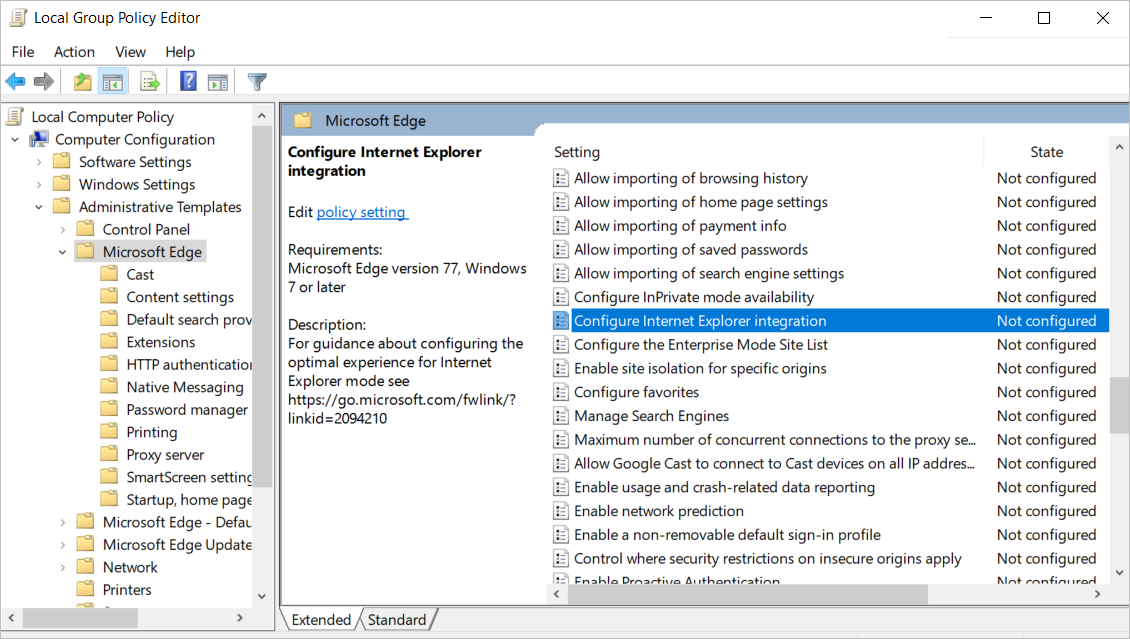The width and height of the screenshot is (1130, 639).
Task: Expand the Windows Settings tree node
Action: (x=39, y=185)
